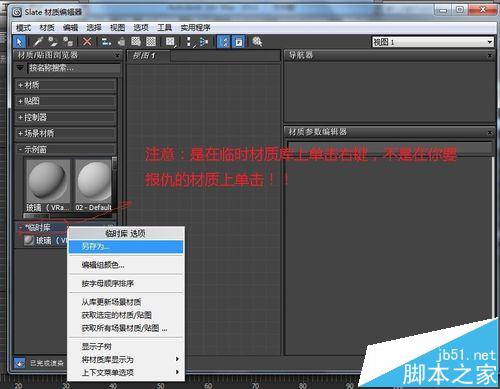Click Show Shaded Material in Viewport icon
The height and width of the screenshot is (389, 500).
coord(136,42)
